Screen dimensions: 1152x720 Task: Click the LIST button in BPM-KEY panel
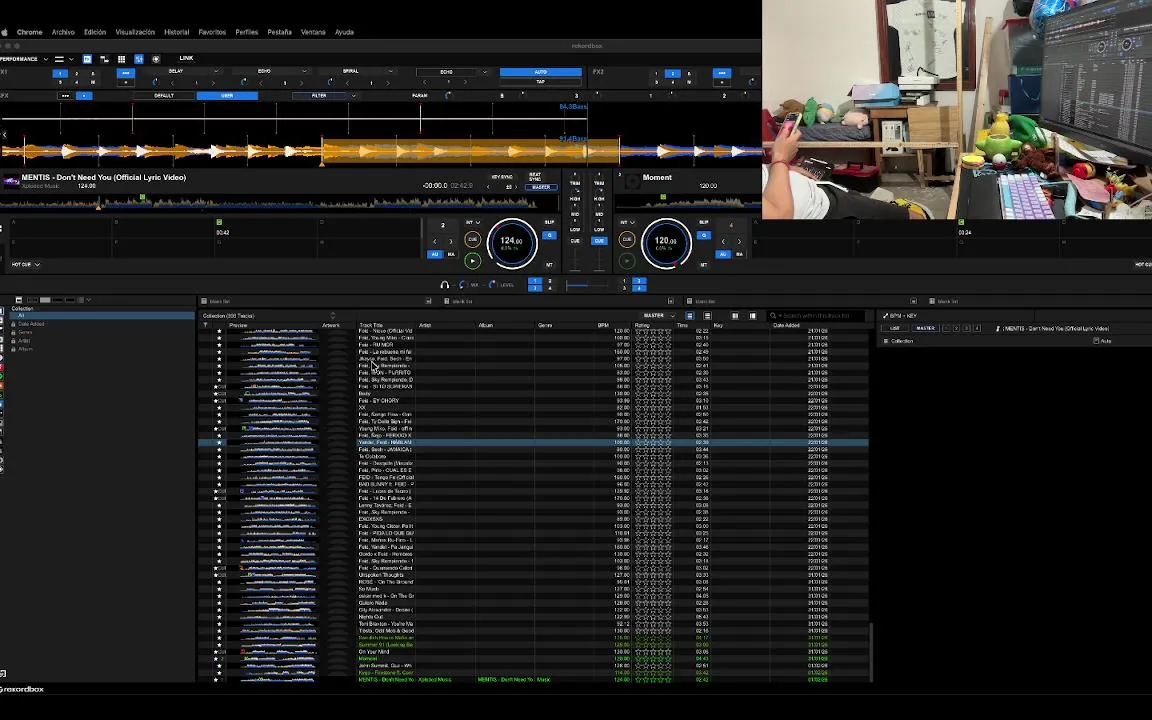point(895,328)
